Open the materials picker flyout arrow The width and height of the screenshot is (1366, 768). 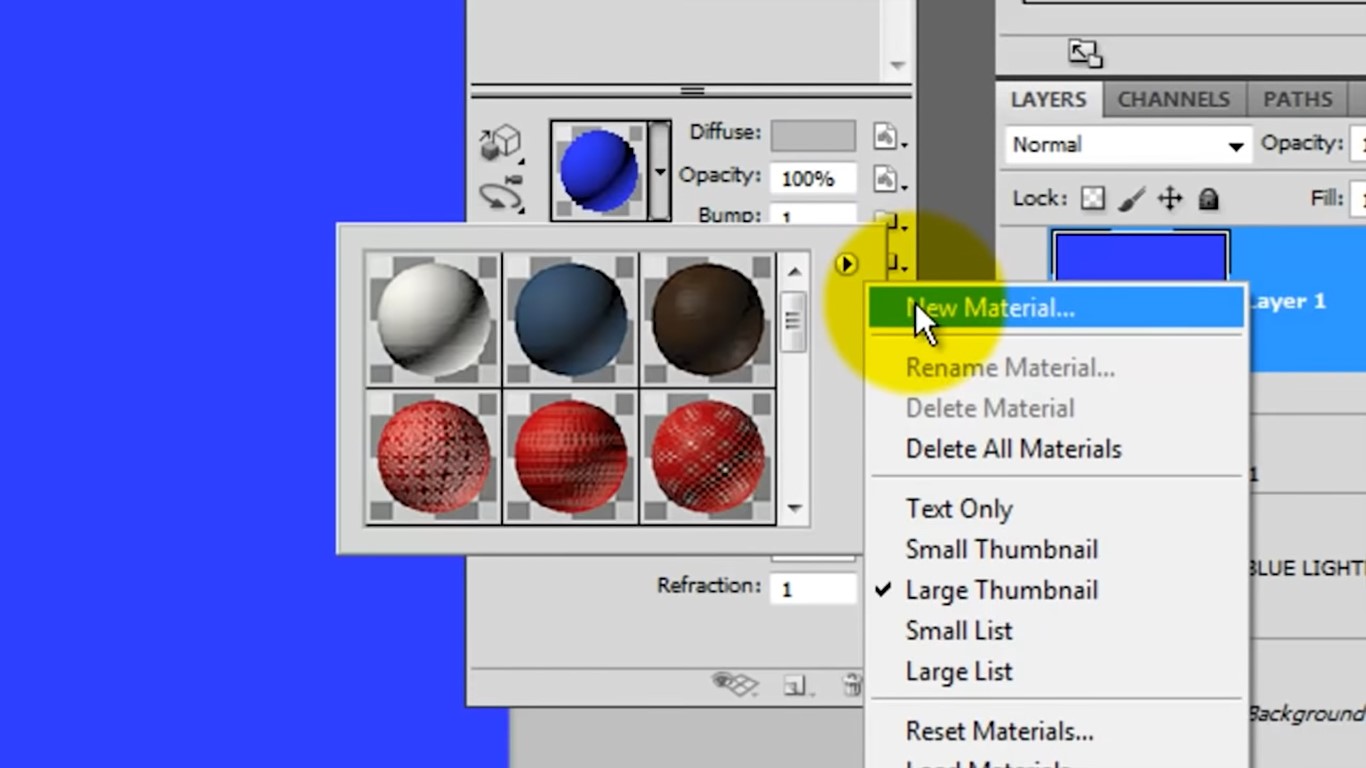pyautogui.click(x=846, y=264)
